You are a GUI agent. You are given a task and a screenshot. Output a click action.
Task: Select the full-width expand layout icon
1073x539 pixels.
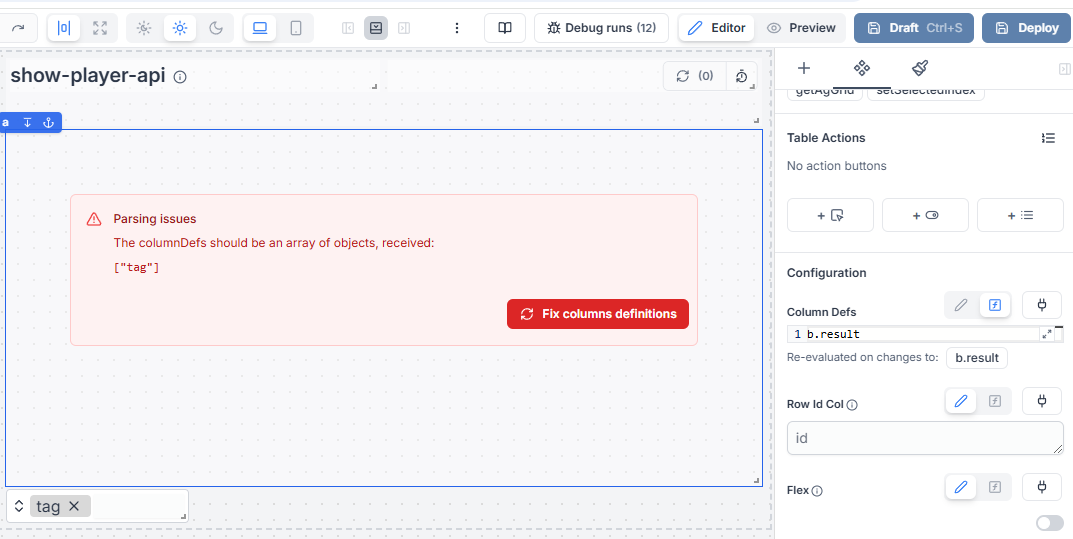[x=101, y=28]
